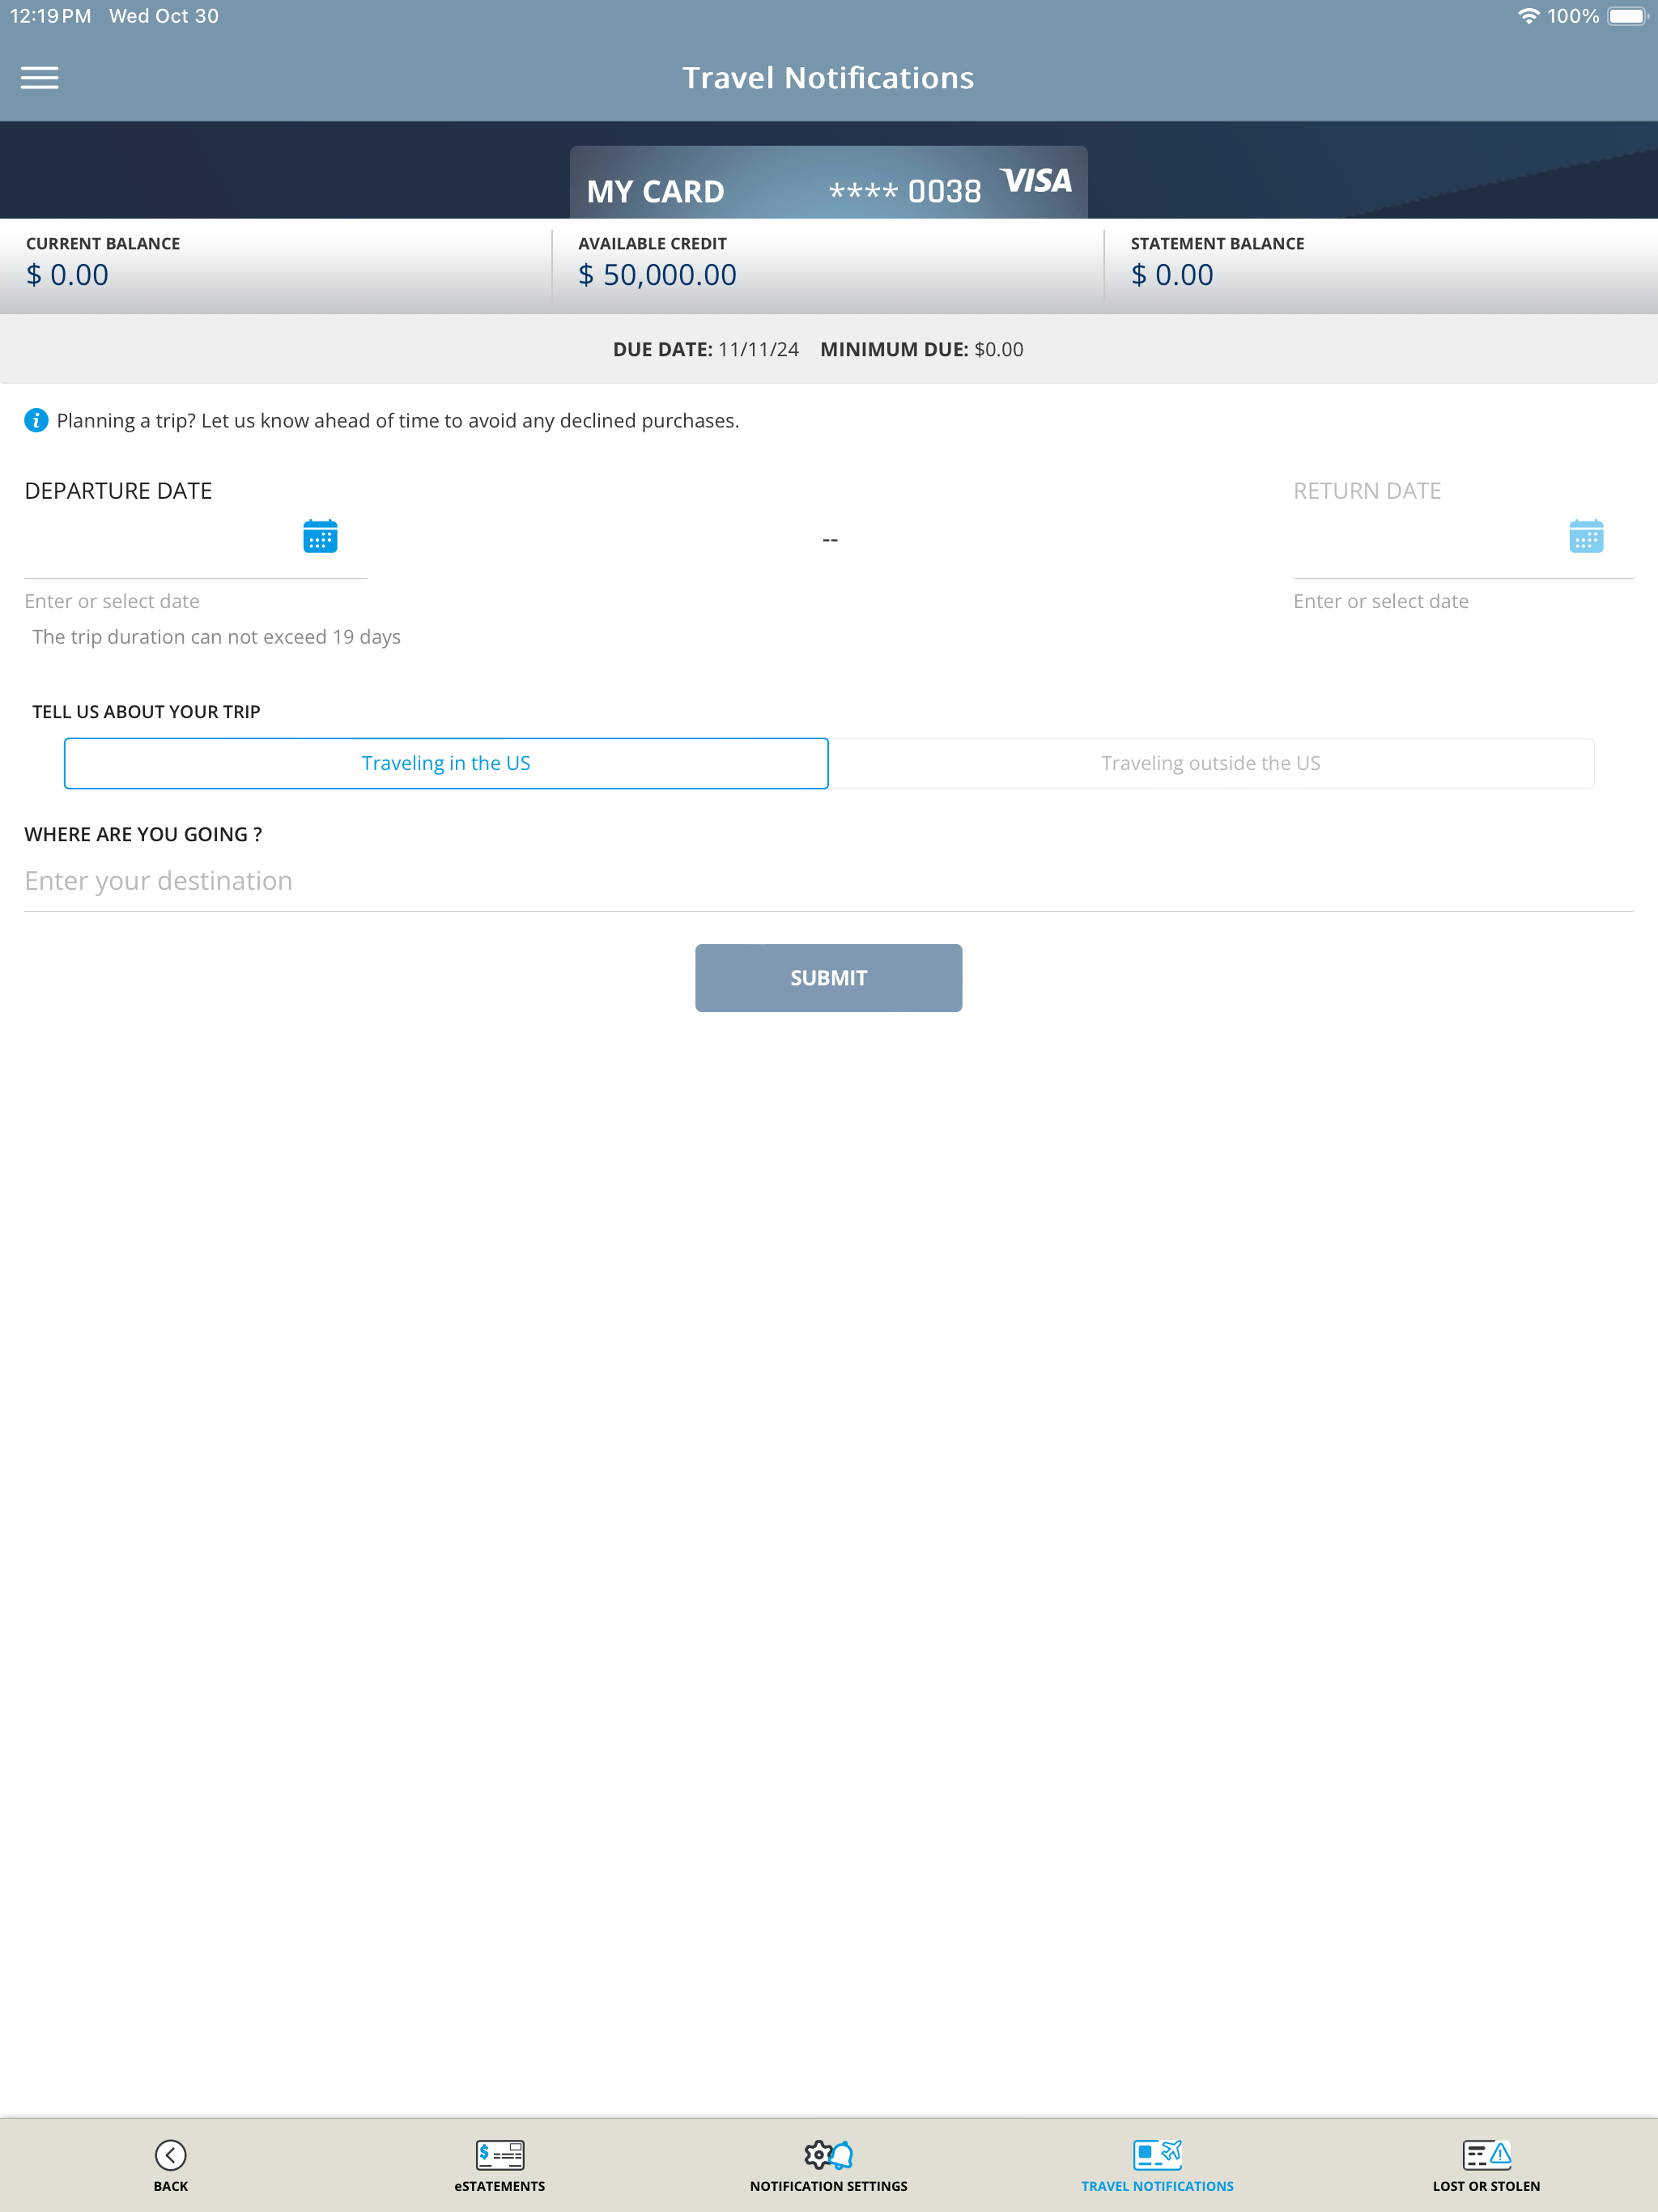The width and height of the screenshot is (1658, 2212).
Task: Open departure date calendar picker
Action: (320, 536)
